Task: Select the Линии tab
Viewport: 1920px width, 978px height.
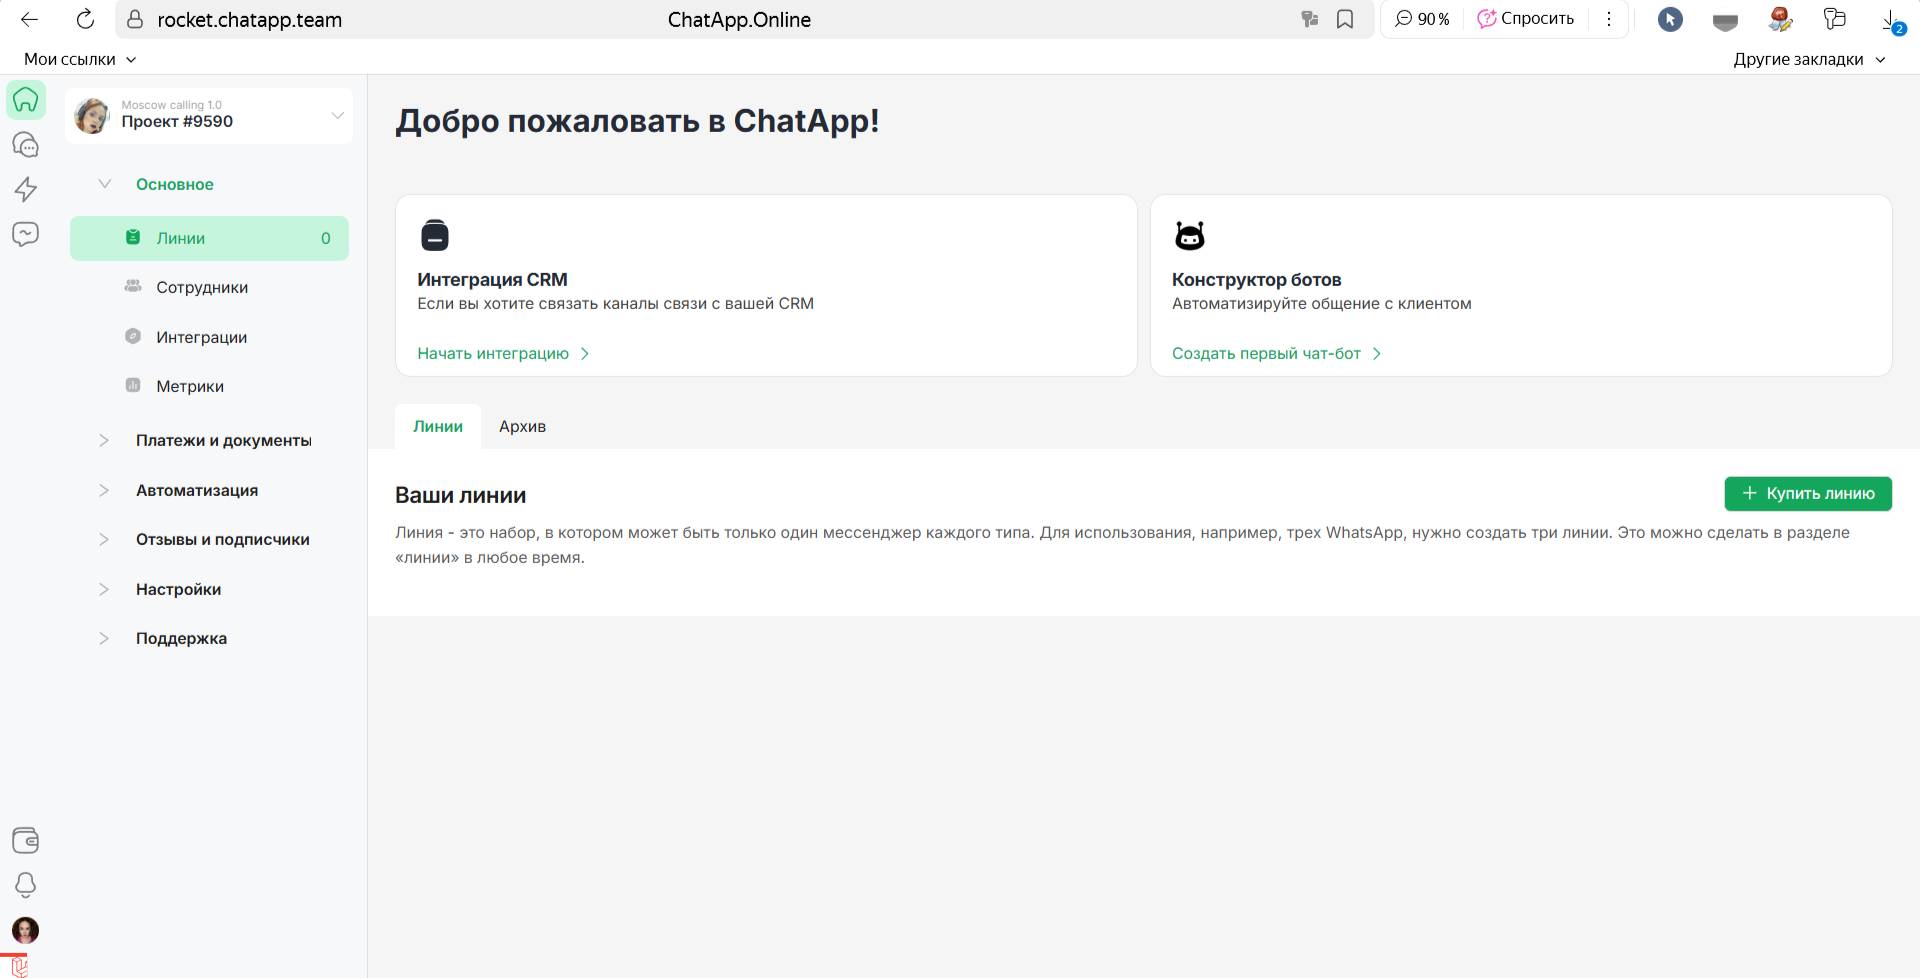Action: 438,427
